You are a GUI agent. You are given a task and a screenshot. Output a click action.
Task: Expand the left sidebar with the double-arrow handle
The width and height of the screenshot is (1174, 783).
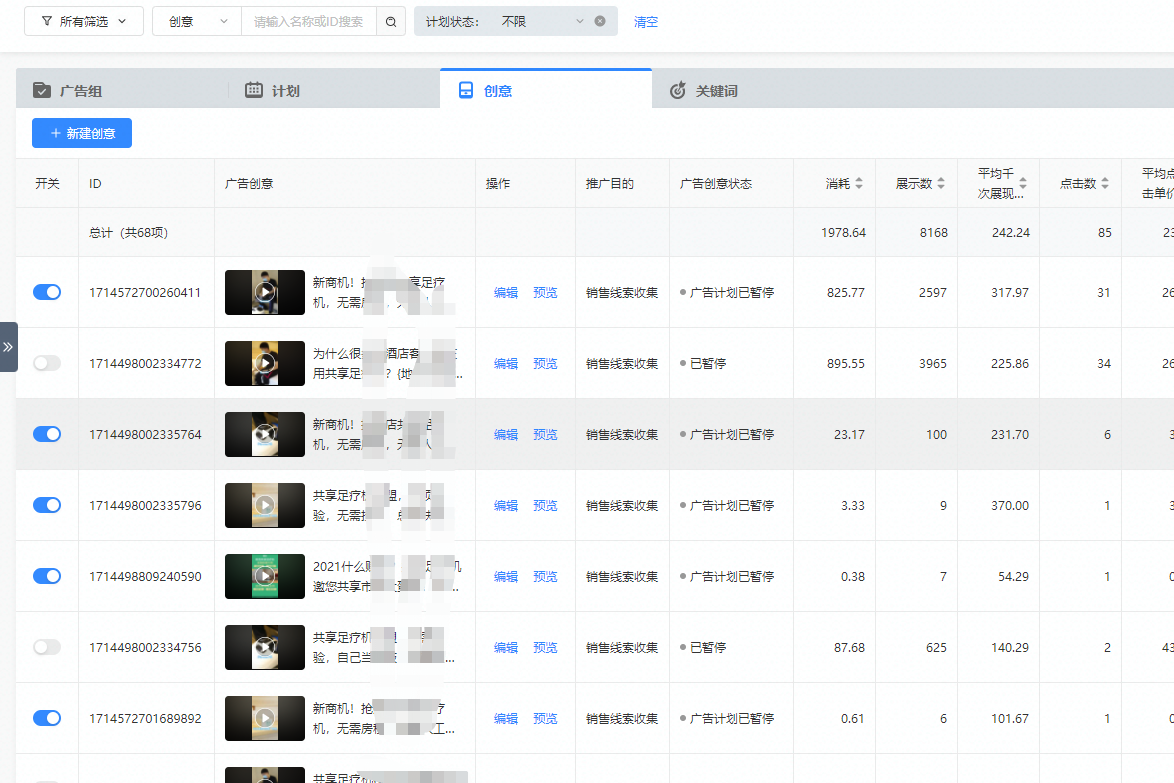click(x=8, y=347)
